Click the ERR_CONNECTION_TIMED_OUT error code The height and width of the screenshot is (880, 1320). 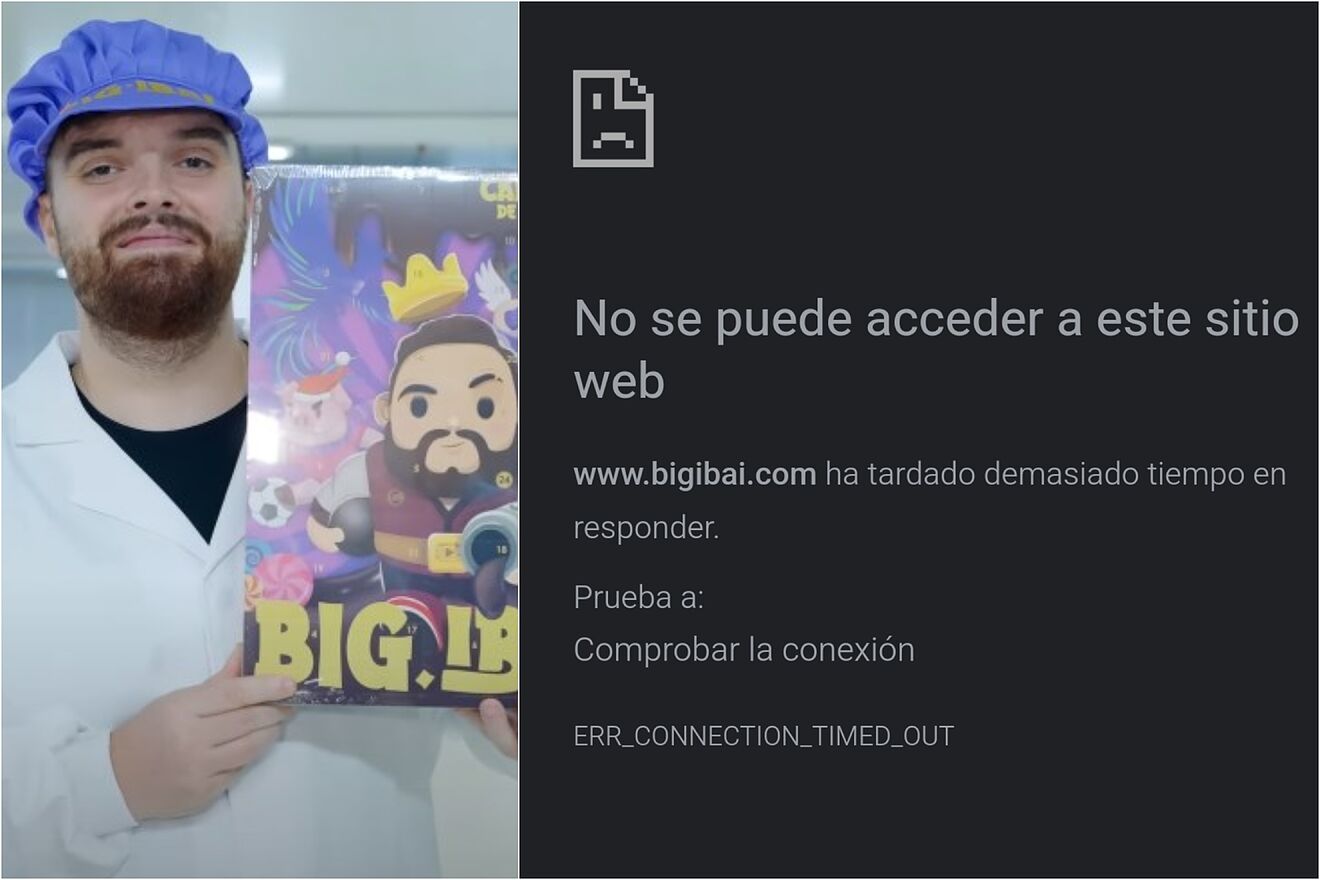pos(764,736)
